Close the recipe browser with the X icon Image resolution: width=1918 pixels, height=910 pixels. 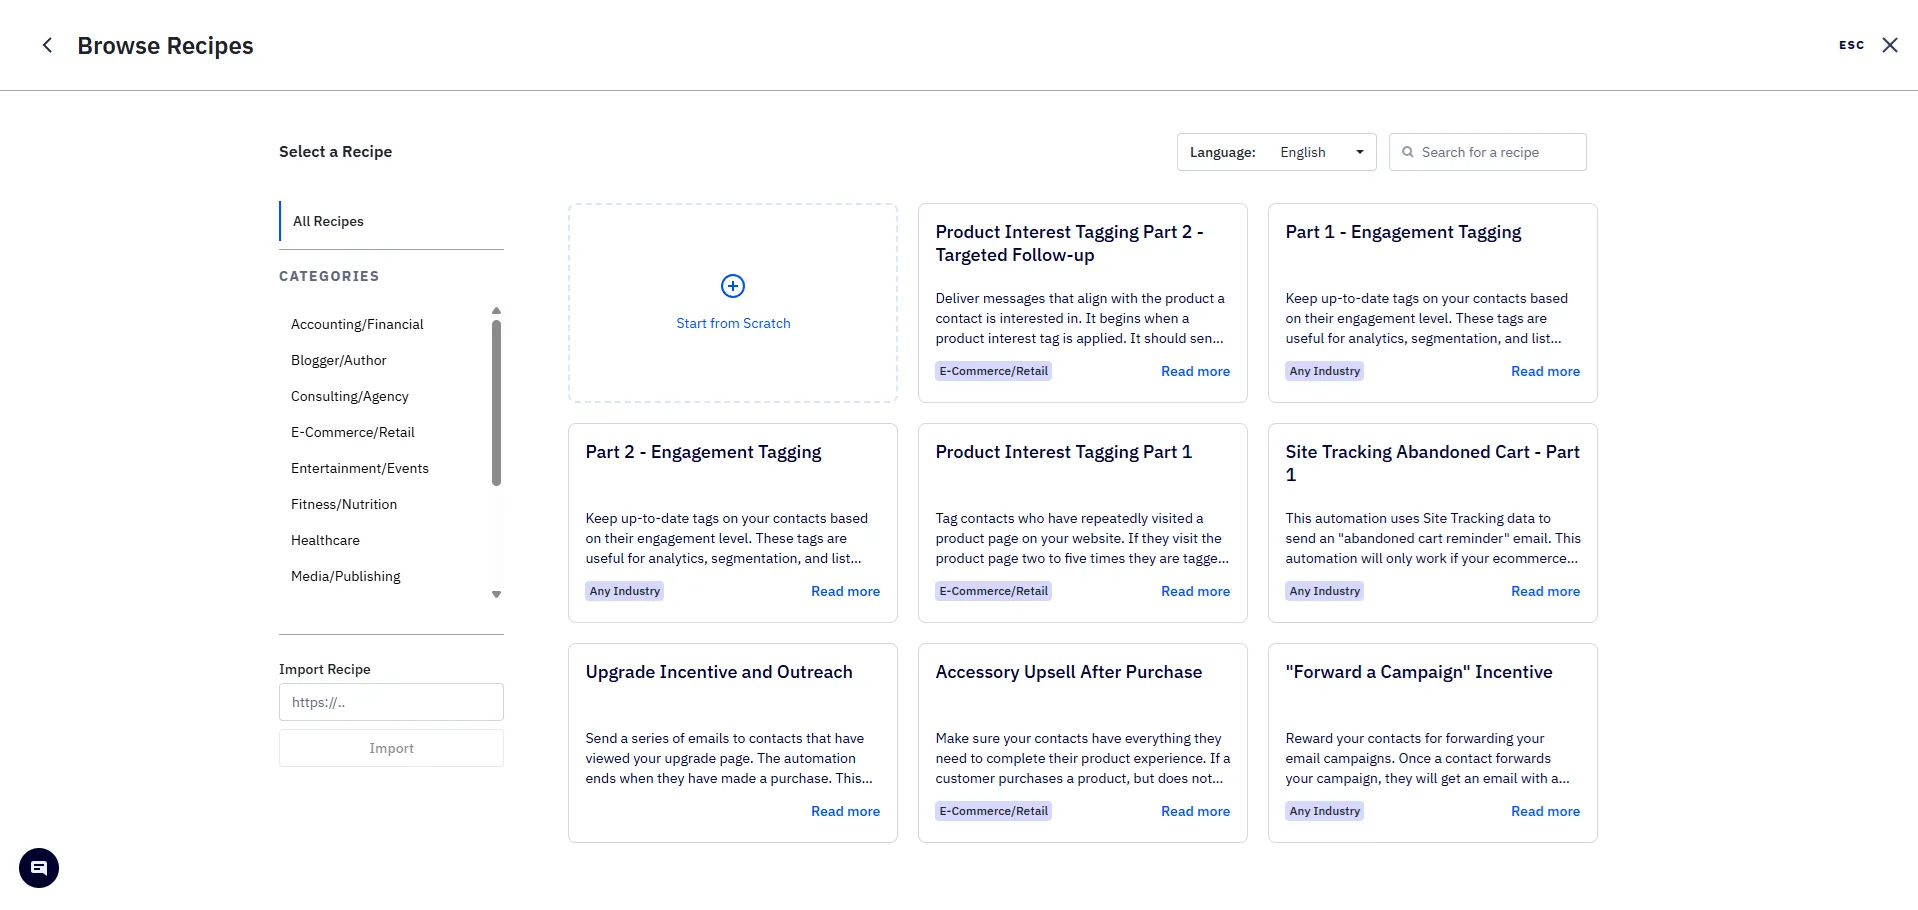(x=1889, y=45)
